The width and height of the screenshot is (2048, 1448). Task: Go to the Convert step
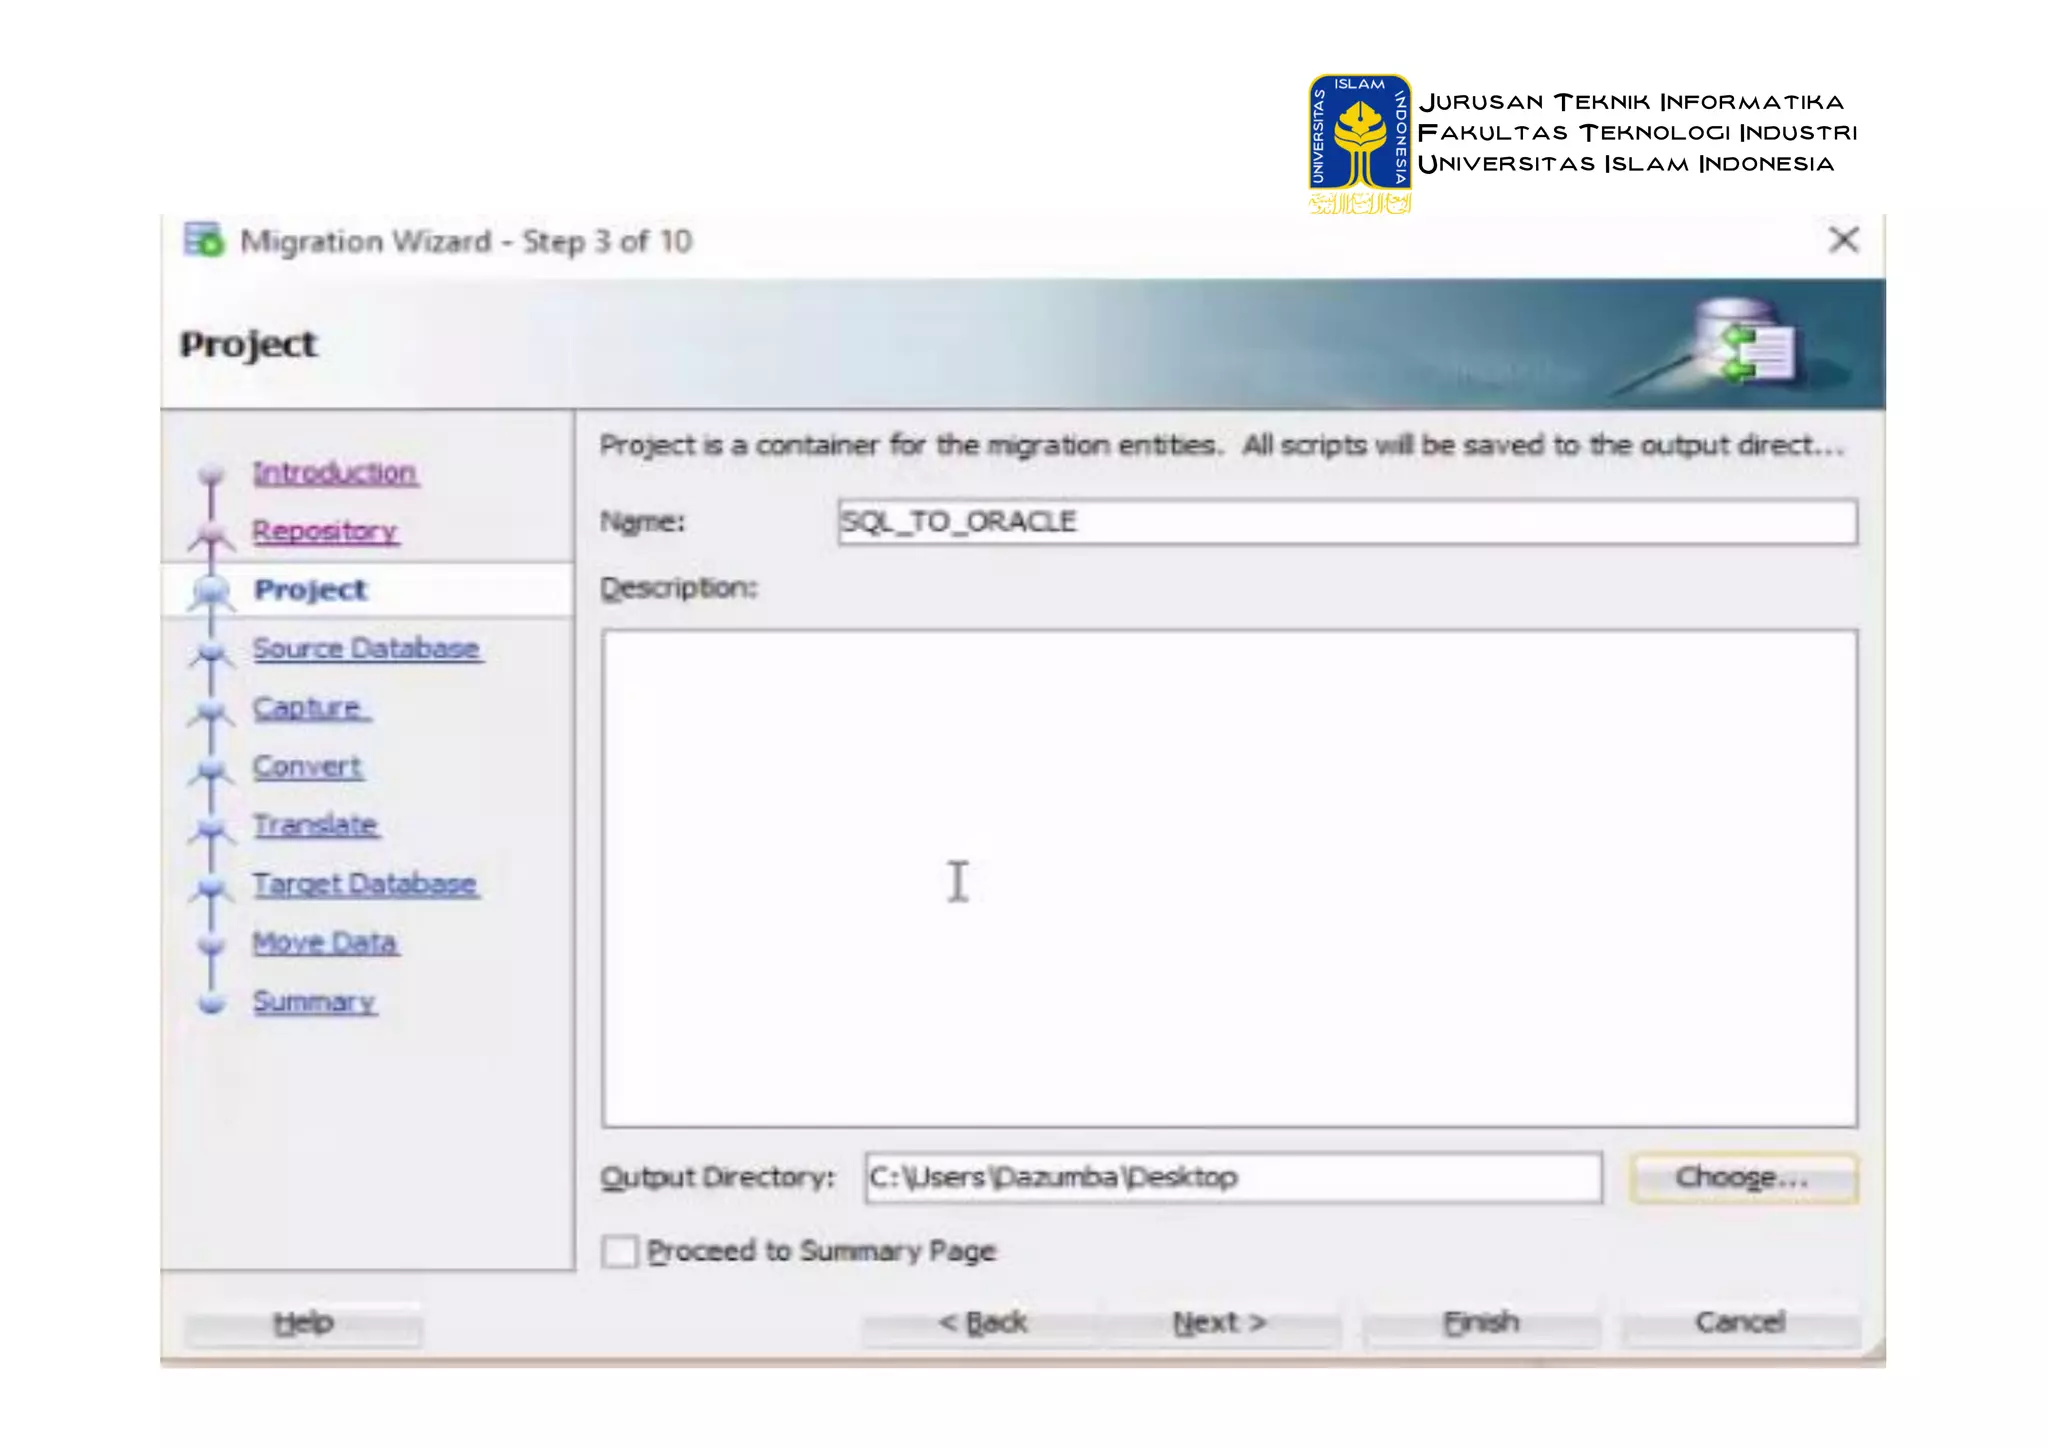coord(307,766)
